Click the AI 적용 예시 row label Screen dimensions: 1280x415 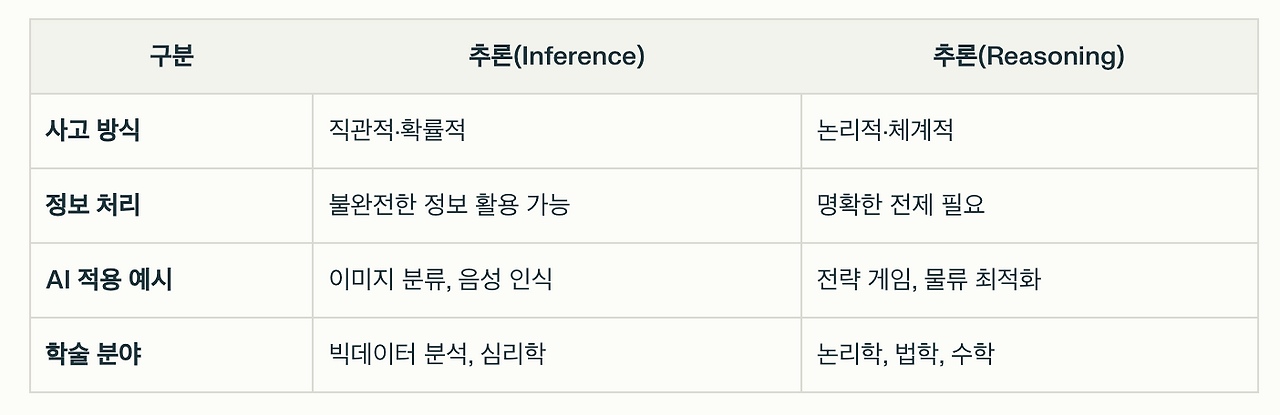pyautogui.click(x=109, y=280)
